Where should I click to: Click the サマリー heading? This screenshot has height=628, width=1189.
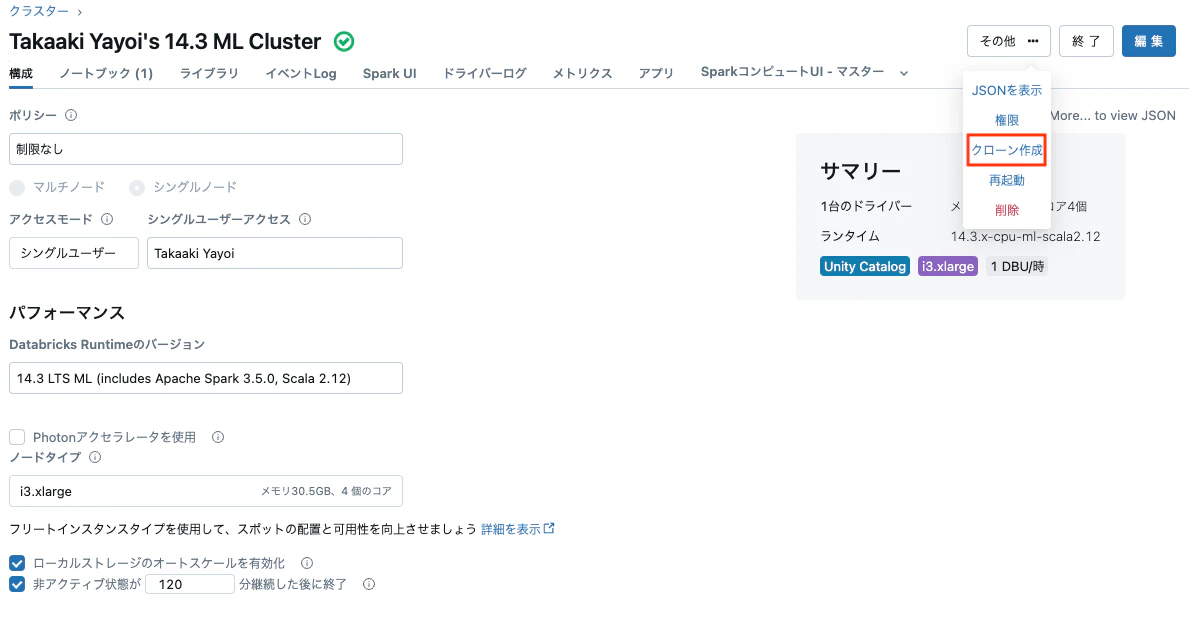tap(861, 171)
